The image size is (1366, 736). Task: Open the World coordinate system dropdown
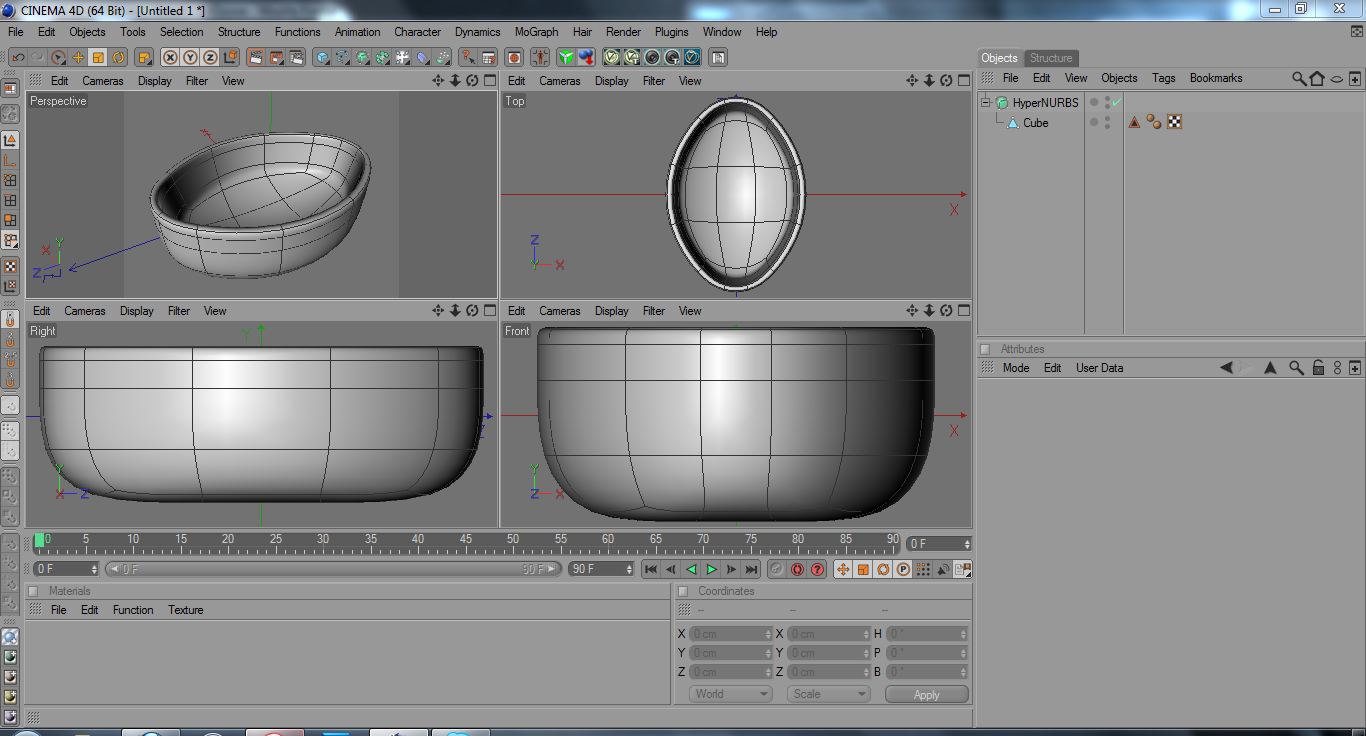click(730, 694)
